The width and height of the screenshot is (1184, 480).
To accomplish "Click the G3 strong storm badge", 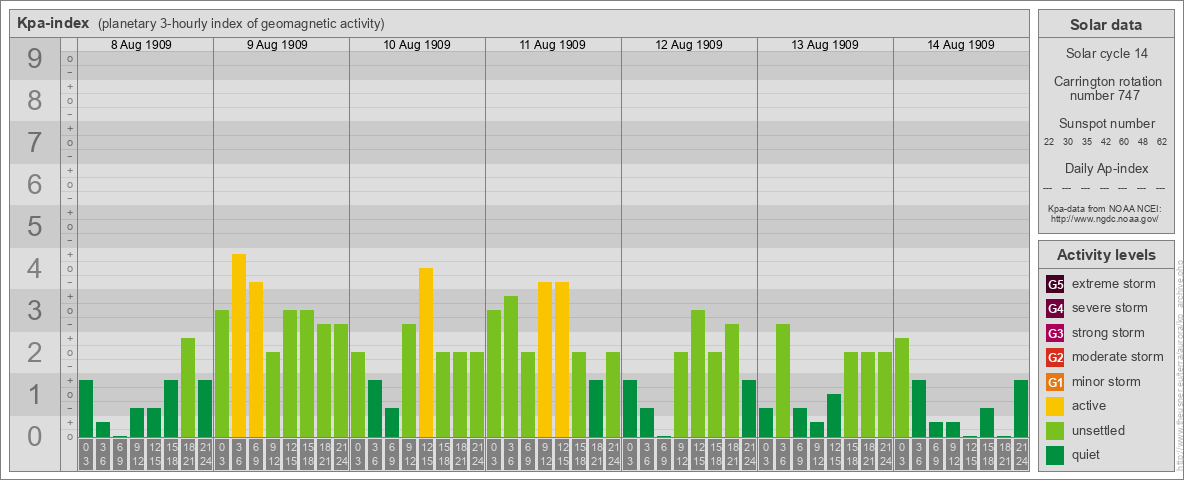I will [x=1055, y=333].
